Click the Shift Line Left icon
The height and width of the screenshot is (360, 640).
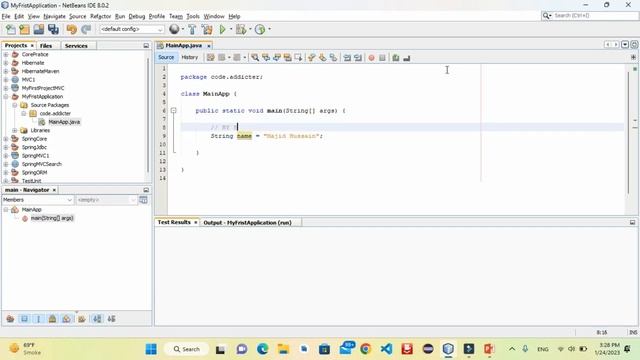click(x=347, y=58)
